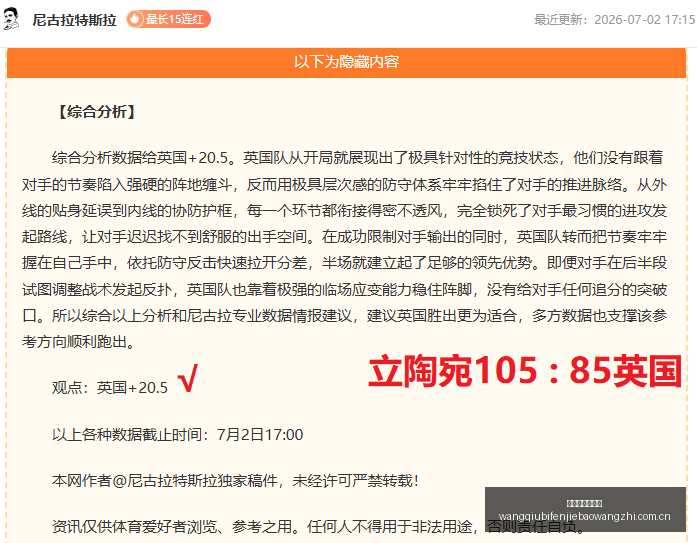Open author name 尼古拉特斯拉

point(74,20)
